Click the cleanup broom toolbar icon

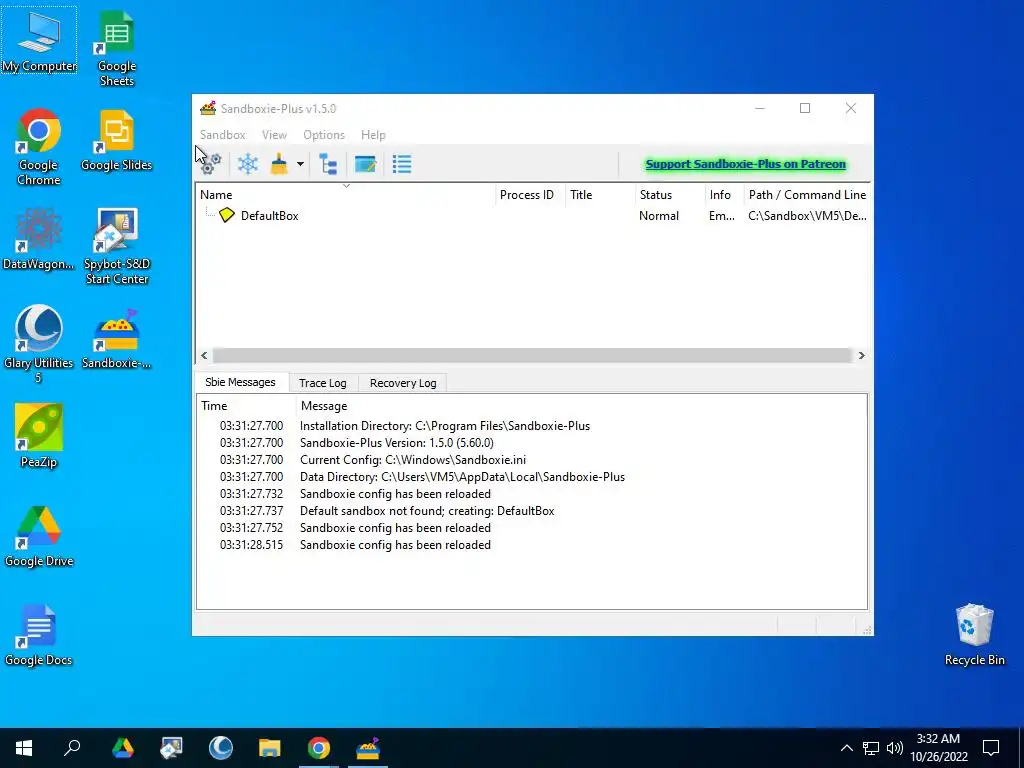(280, 164)
